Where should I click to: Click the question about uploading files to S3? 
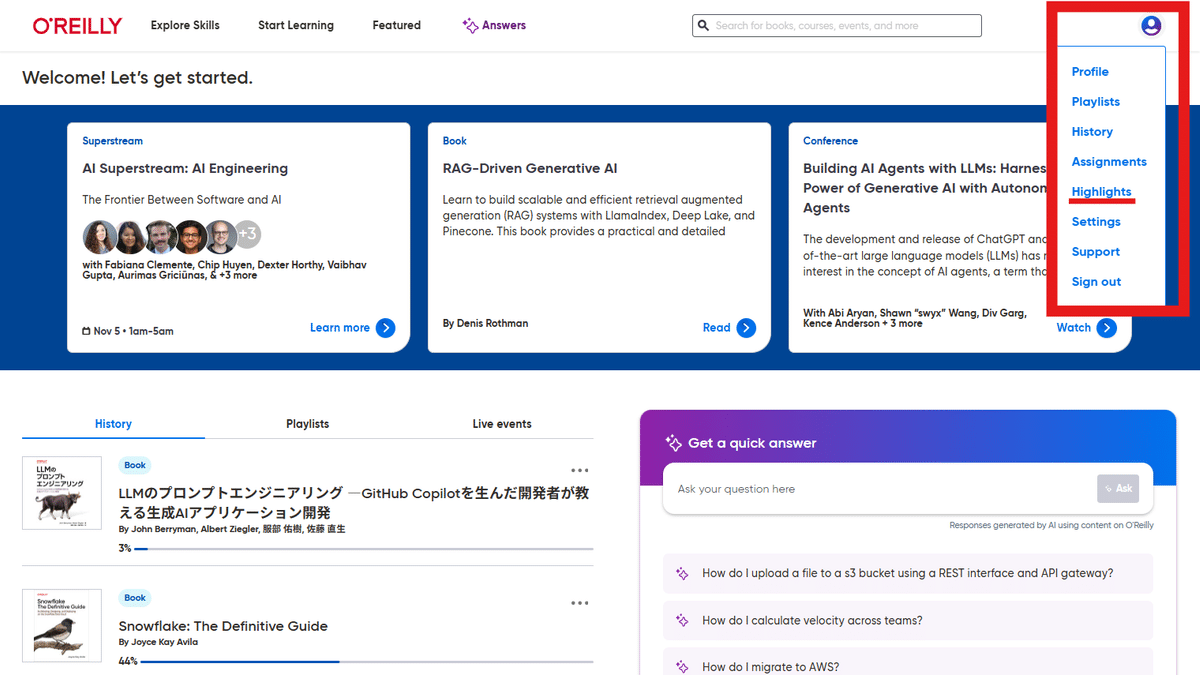pyautogui.click(x=906, y=573)
